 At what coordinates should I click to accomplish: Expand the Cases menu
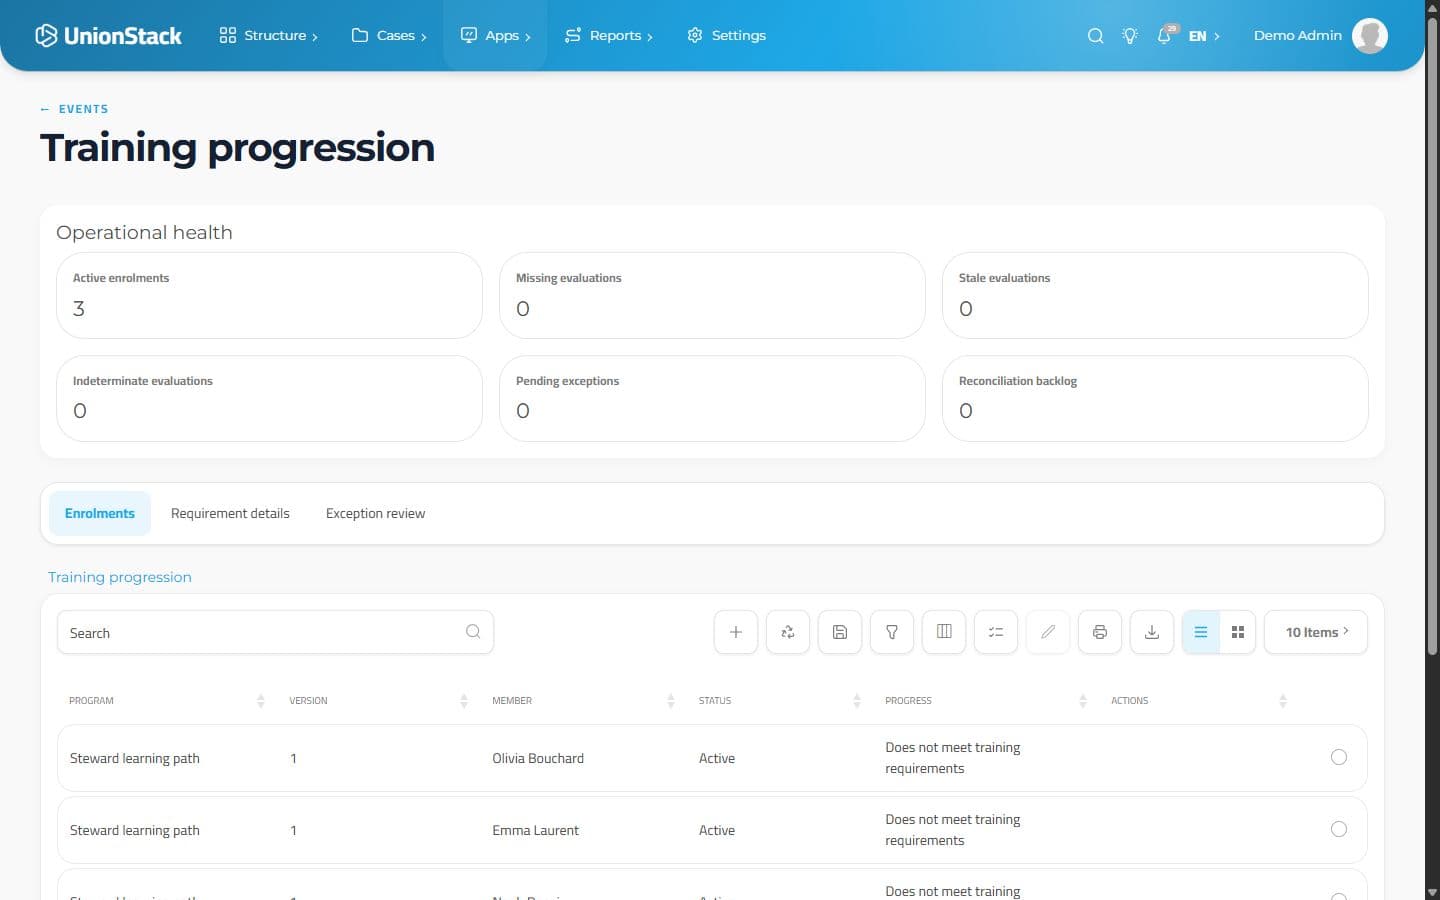point(389,35)
